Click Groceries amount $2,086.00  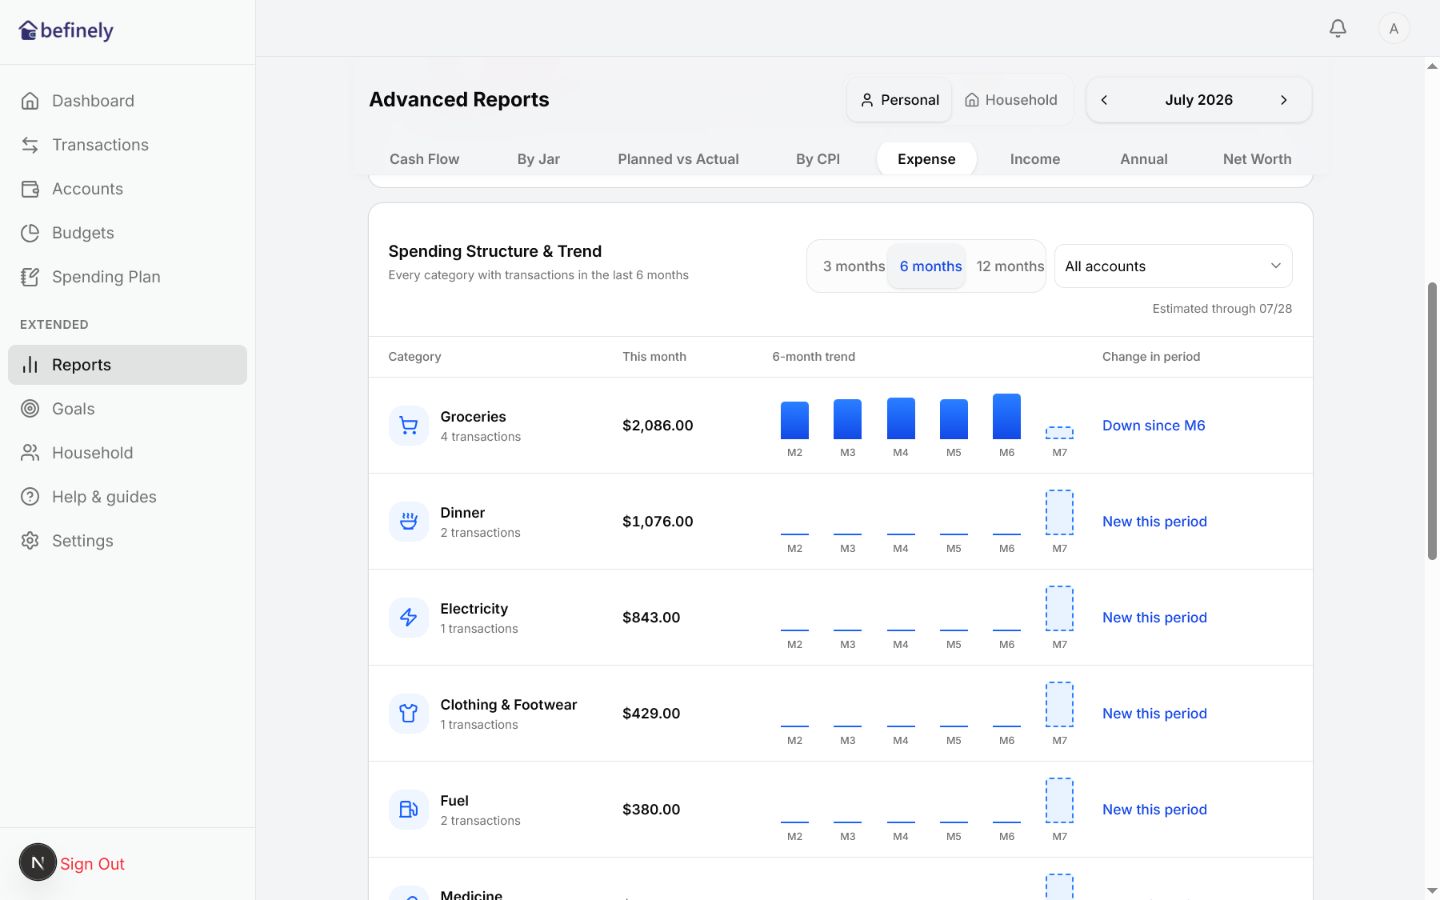(x=657, y=426)
